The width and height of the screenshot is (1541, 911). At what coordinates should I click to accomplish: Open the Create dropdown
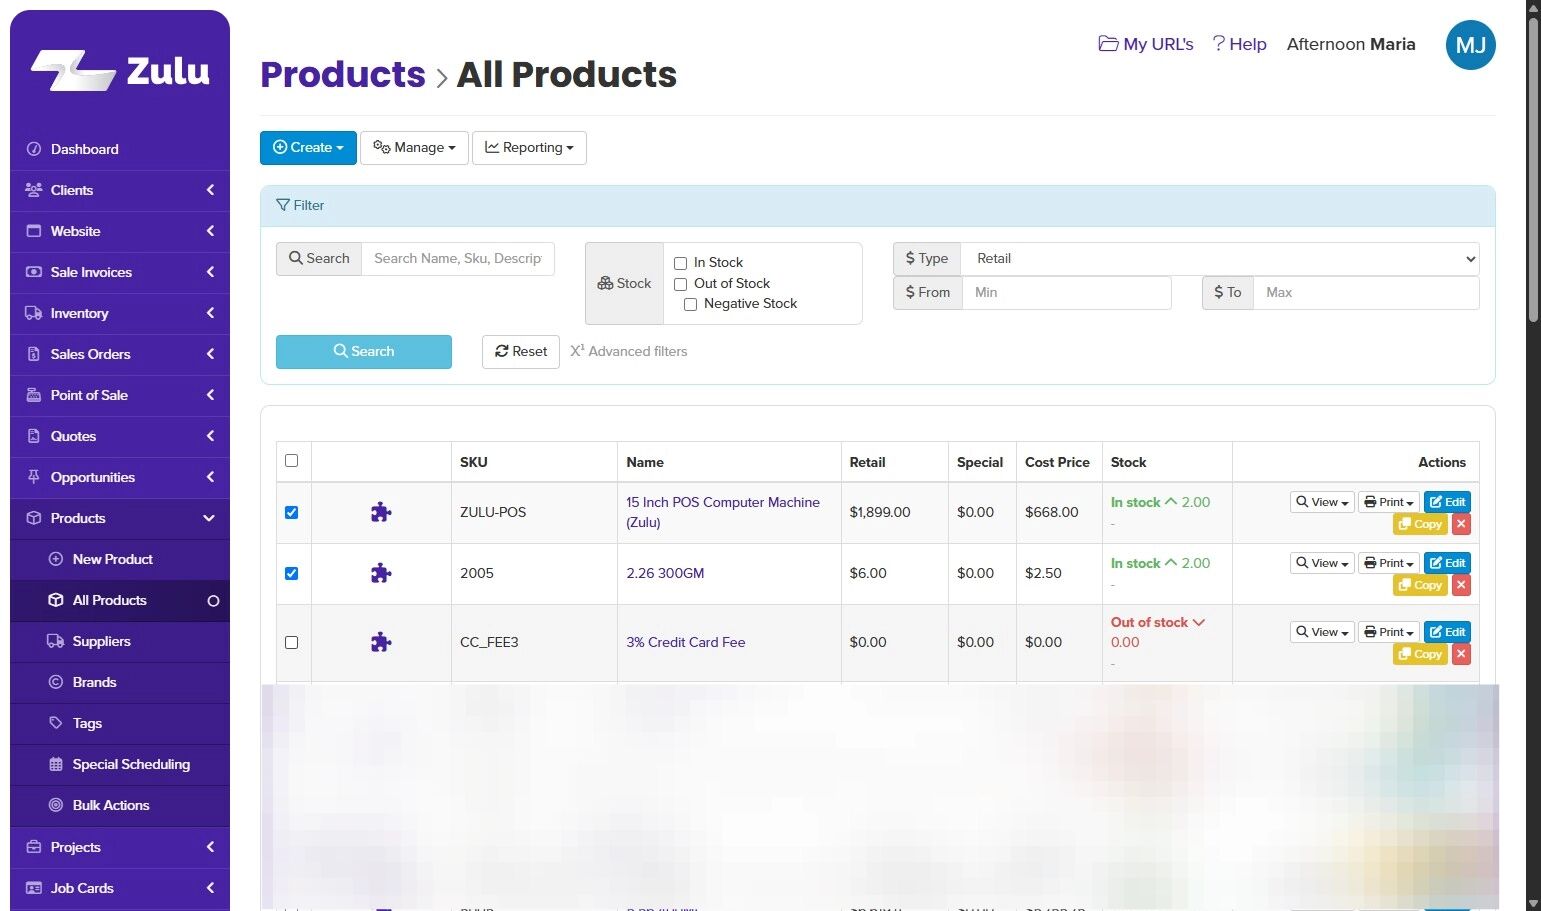point(308,148)
